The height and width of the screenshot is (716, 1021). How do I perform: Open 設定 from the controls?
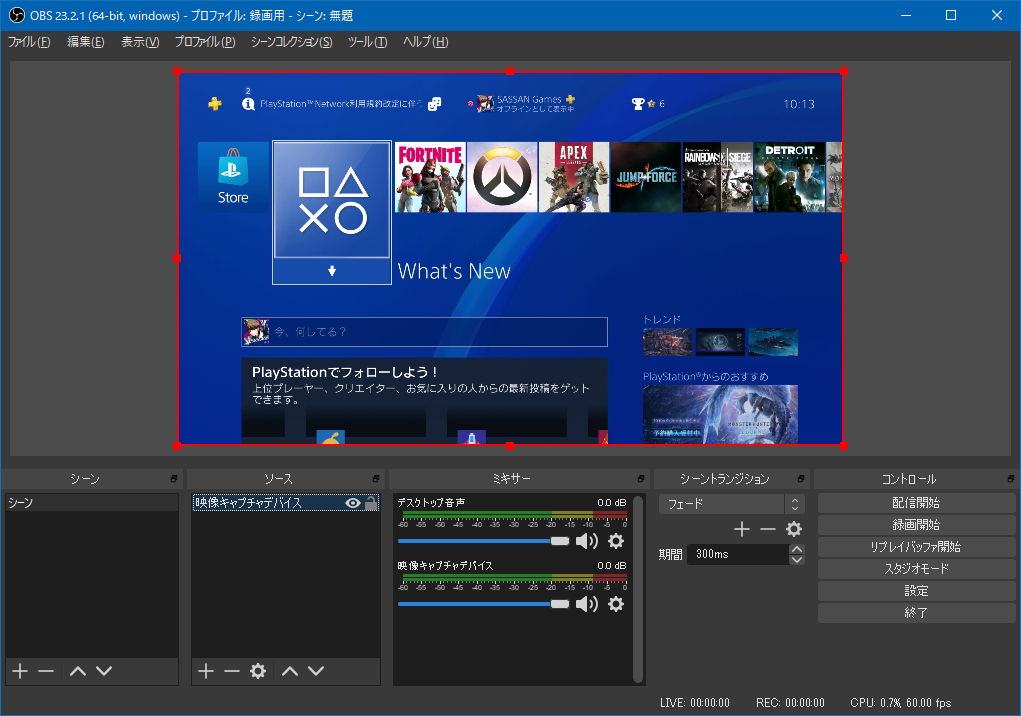tap(916, 591)
